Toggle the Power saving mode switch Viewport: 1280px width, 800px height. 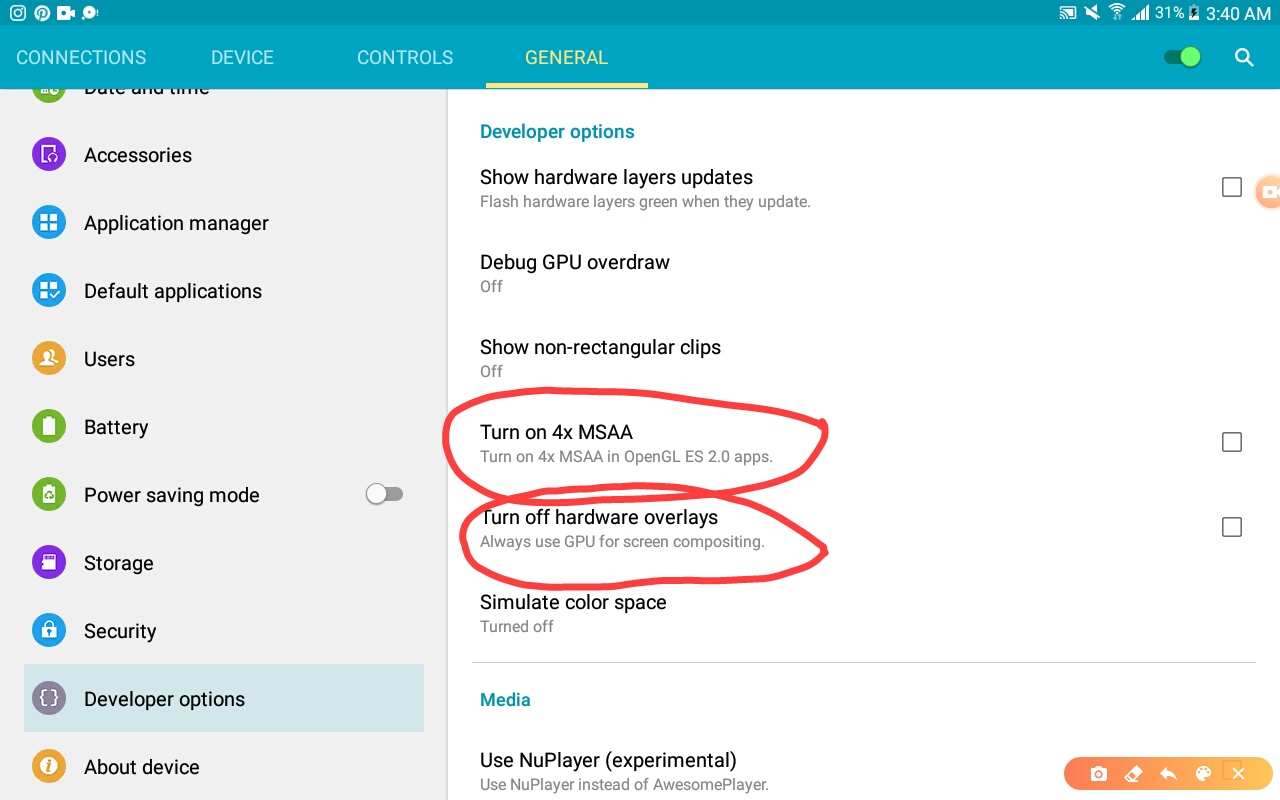[x=384, y=494]
